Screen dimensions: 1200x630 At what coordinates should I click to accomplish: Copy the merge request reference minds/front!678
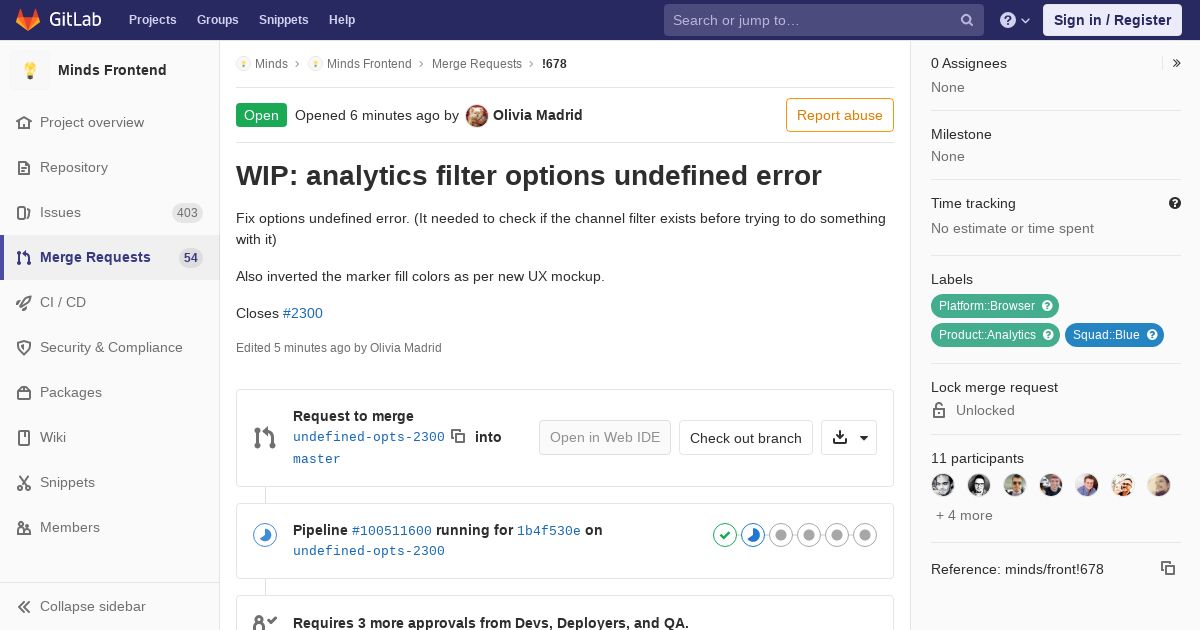coord(1168,568)
